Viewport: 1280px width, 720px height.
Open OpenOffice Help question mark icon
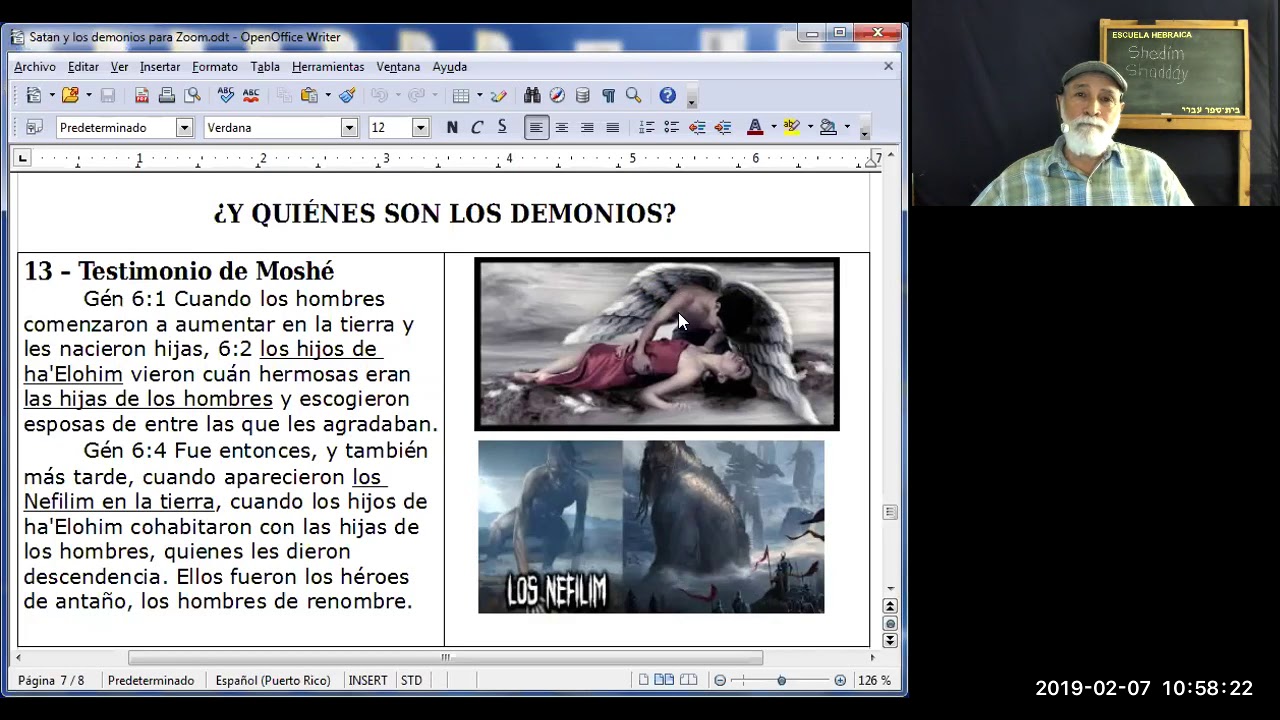667,95
